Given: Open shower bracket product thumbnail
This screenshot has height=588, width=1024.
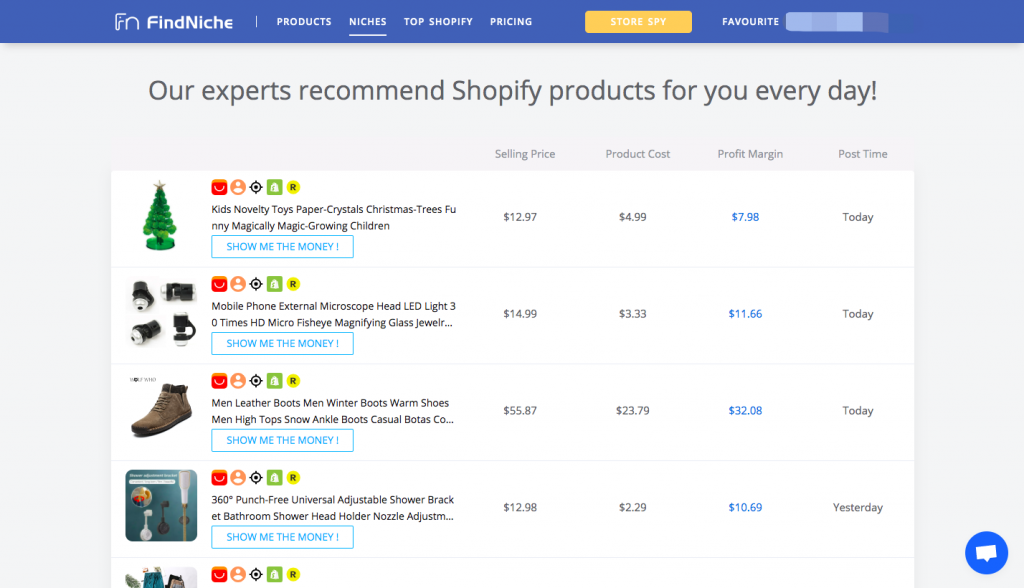Looking at the screenshot, I should click(161, 506).
